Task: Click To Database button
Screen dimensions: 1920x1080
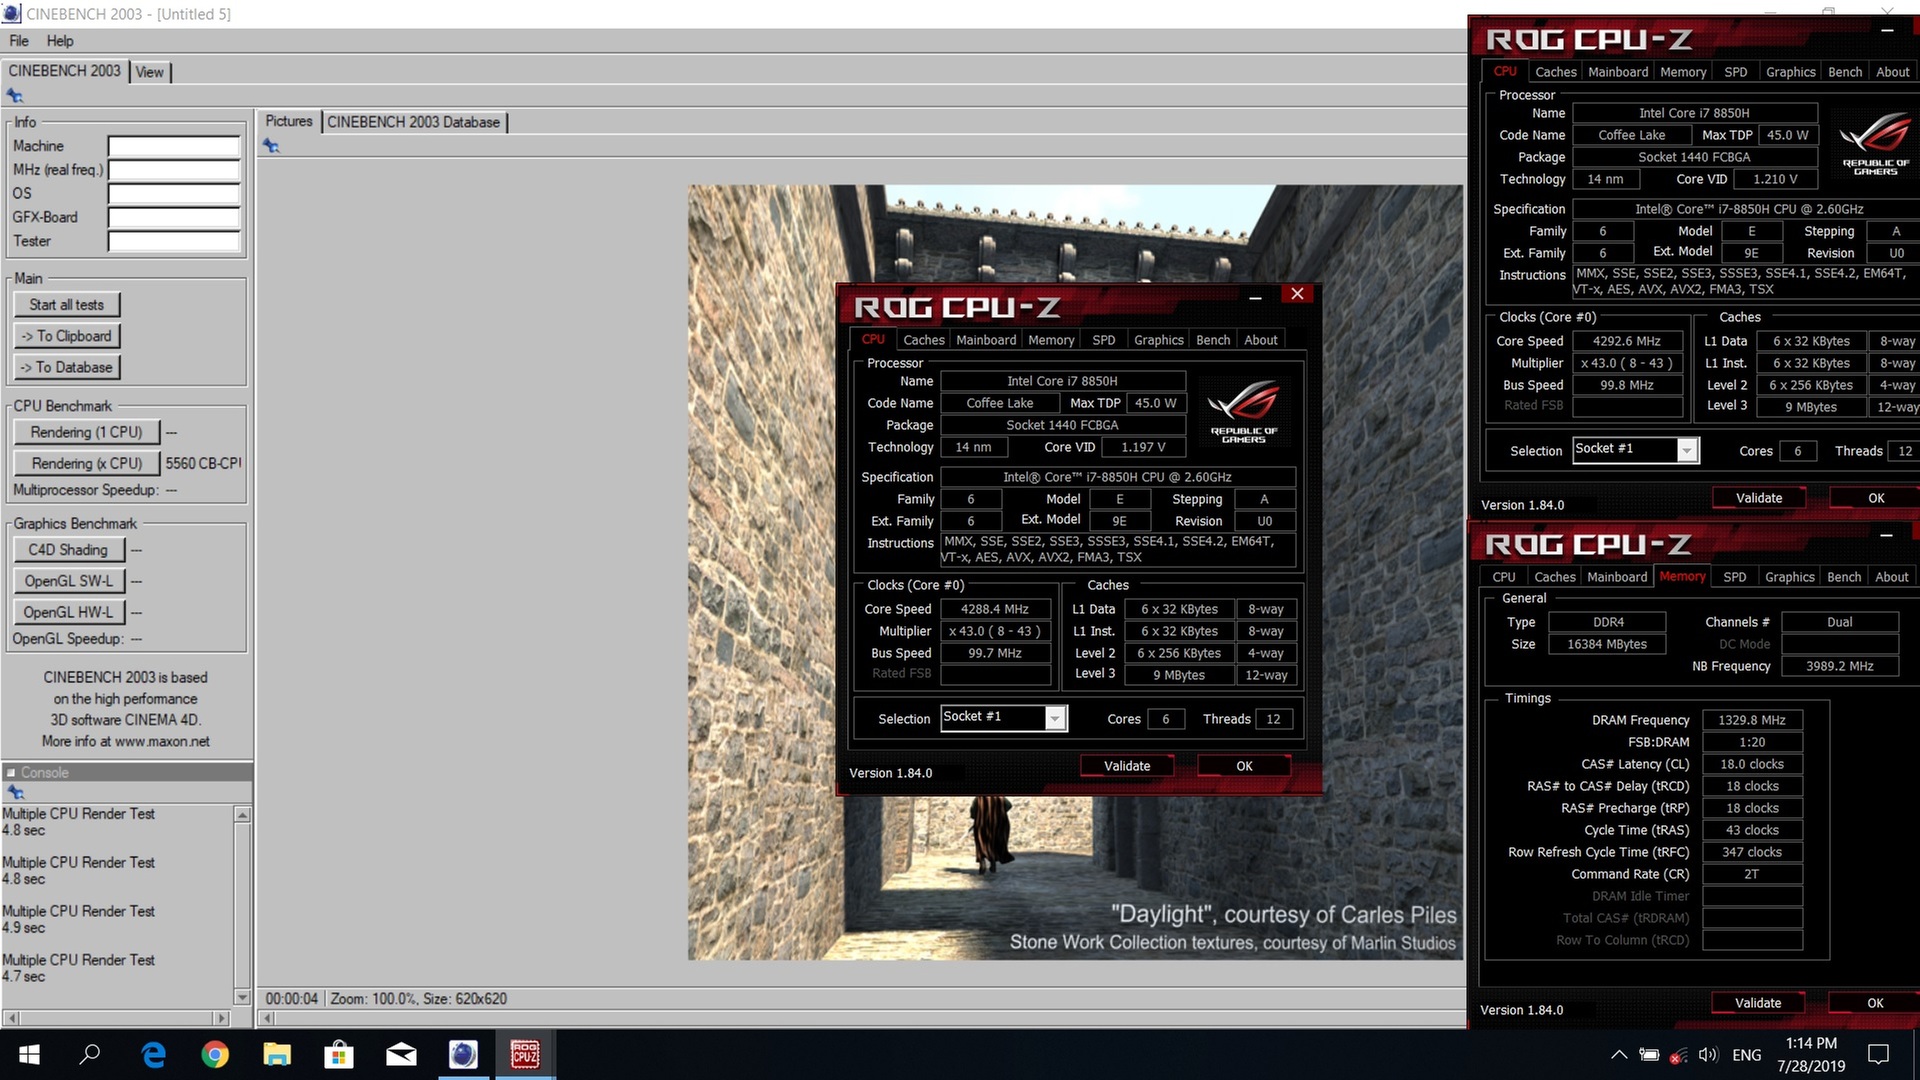Action: tap(66, 367)
